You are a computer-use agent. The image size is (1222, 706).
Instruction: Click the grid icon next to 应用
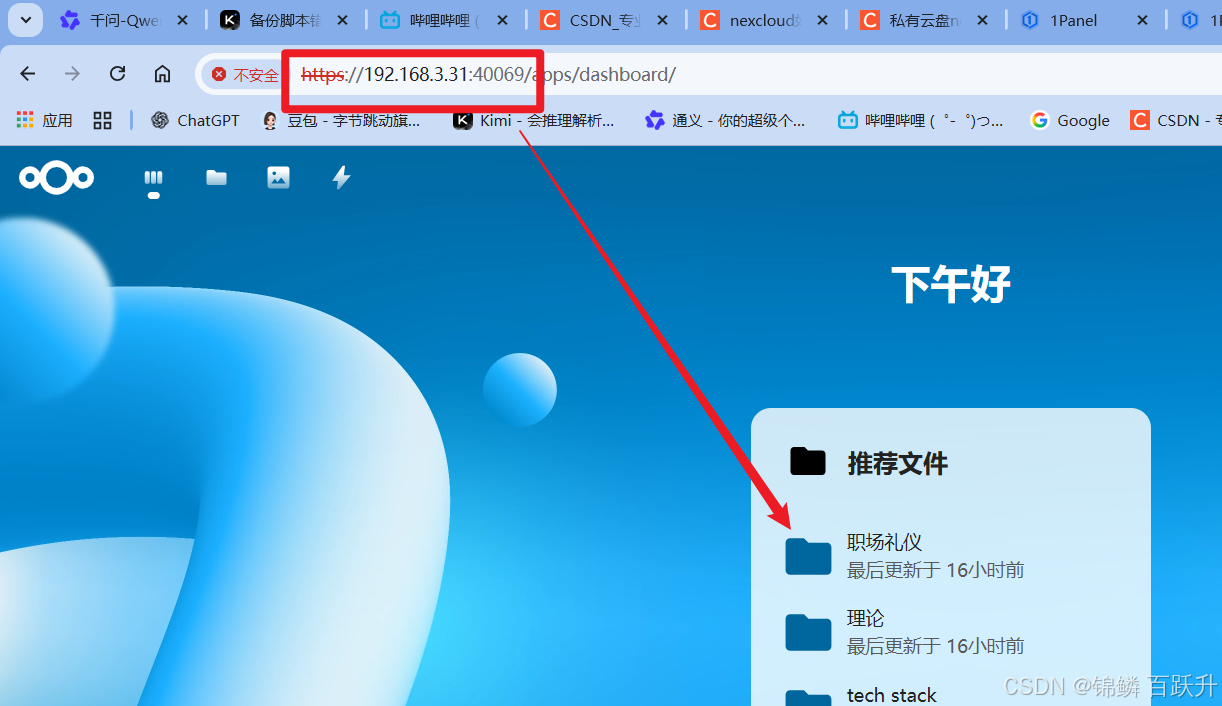point(102,120)
